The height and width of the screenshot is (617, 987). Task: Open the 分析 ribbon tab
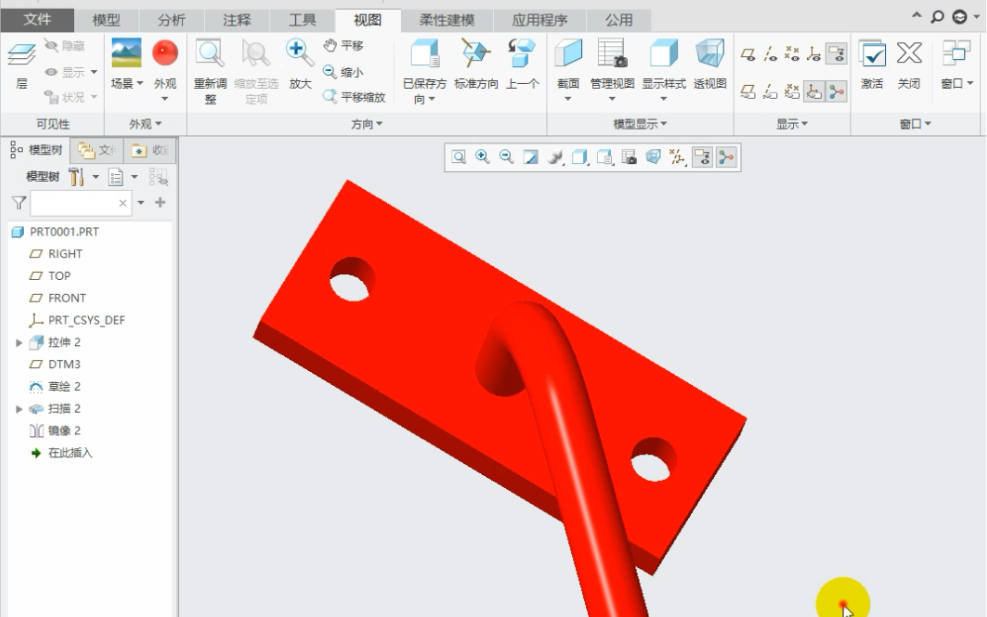(171, 20)
